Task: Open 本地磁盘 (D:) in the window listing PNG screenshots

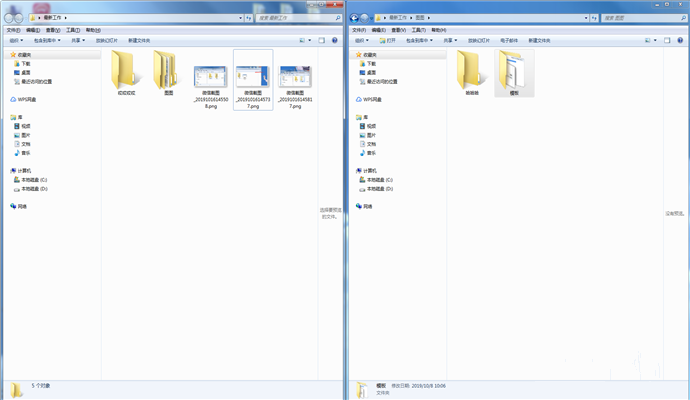Action: (30, 189)
